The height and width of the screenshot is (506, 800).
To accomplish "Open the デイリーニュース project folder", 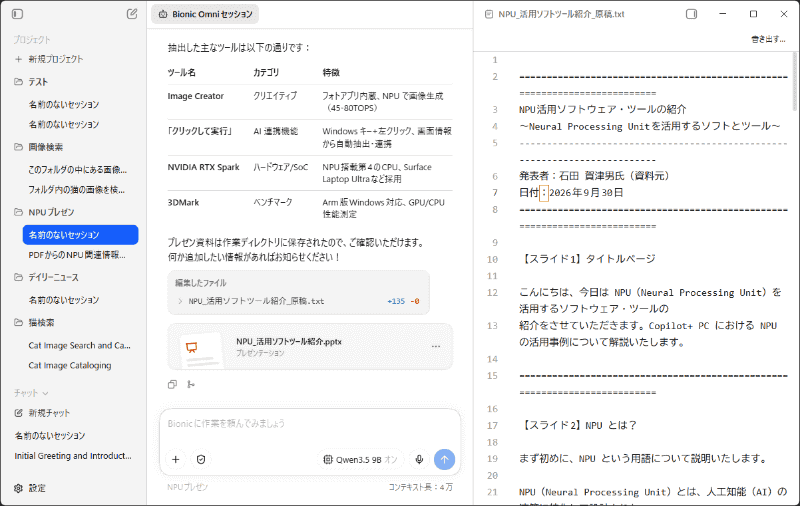I will [x=53, y=277].
